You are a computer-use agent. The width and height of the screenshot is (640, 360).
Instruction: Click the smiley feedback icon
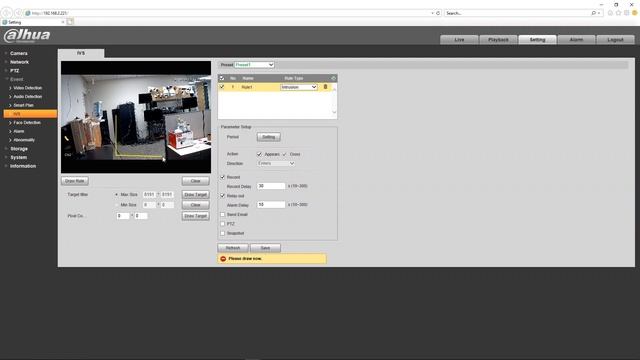tap(635, 13)
